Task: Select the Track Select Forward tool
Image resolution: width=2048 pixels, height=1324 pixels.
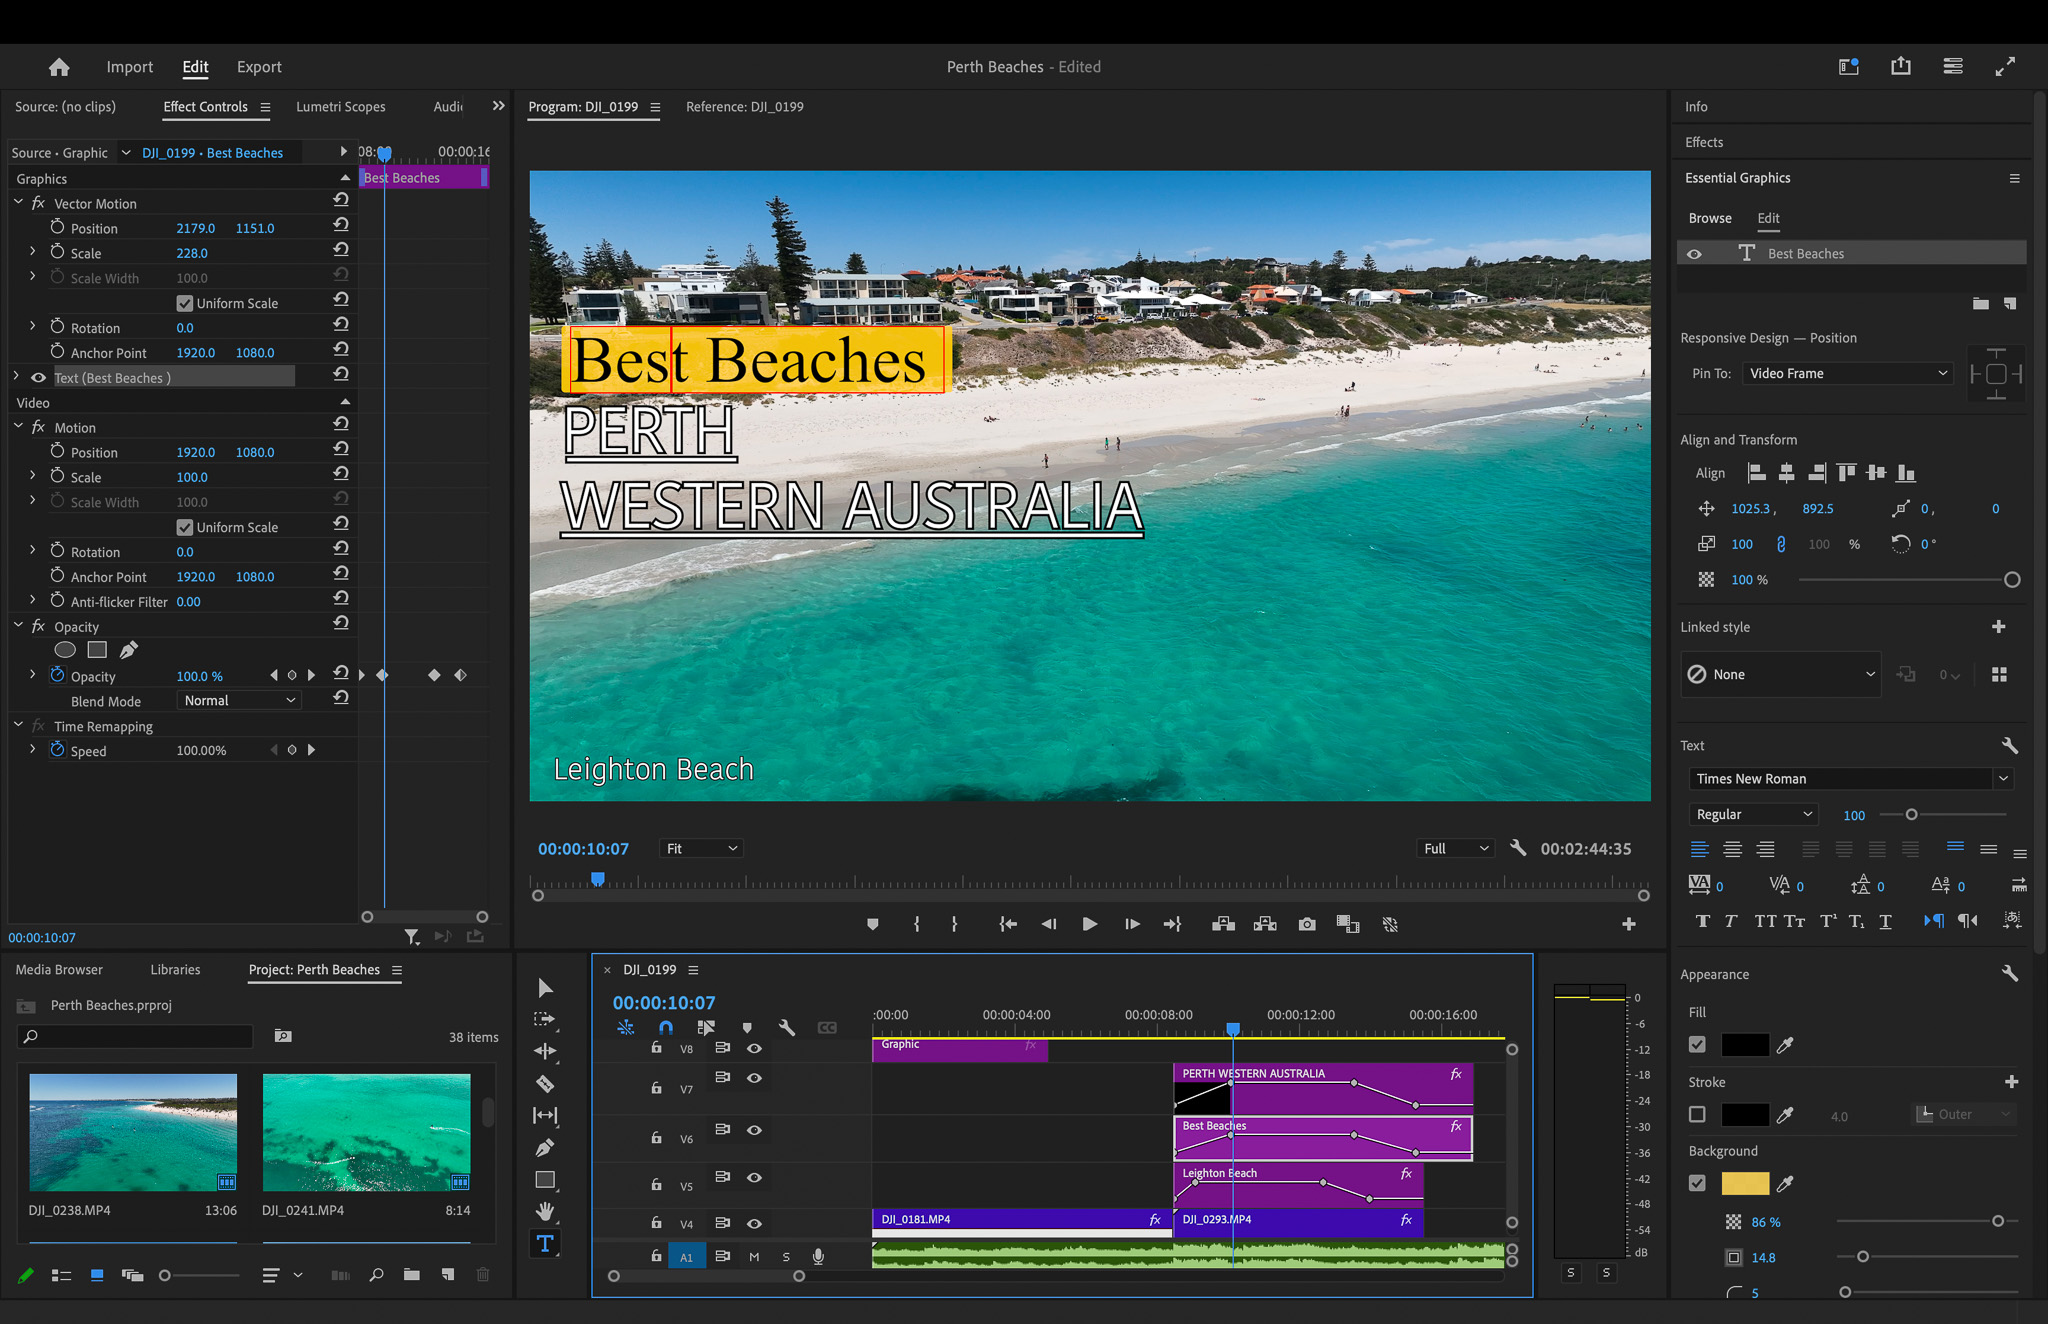Action: tap(545, 1019)
